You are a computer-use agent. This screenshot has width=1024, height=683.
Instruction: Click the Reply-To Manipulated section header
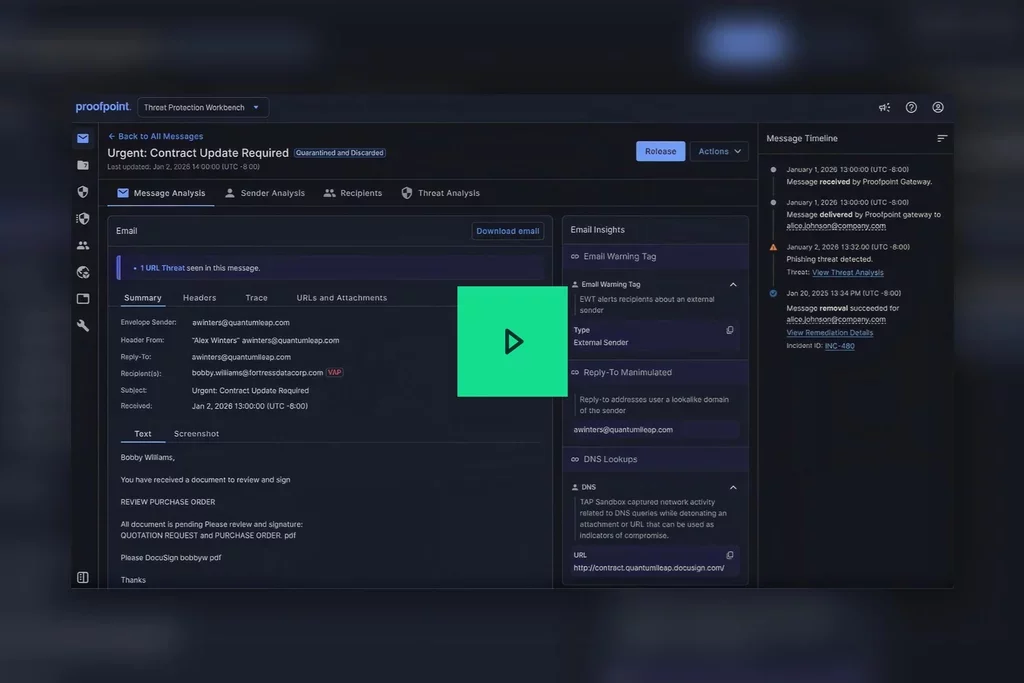click(x=655, y=373)
